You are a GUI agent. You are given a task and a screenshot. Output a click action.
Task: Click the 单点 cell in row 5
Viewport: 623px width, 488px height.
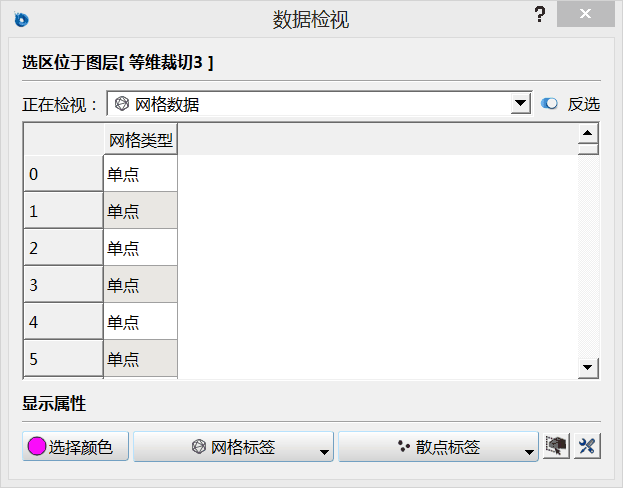141,358
